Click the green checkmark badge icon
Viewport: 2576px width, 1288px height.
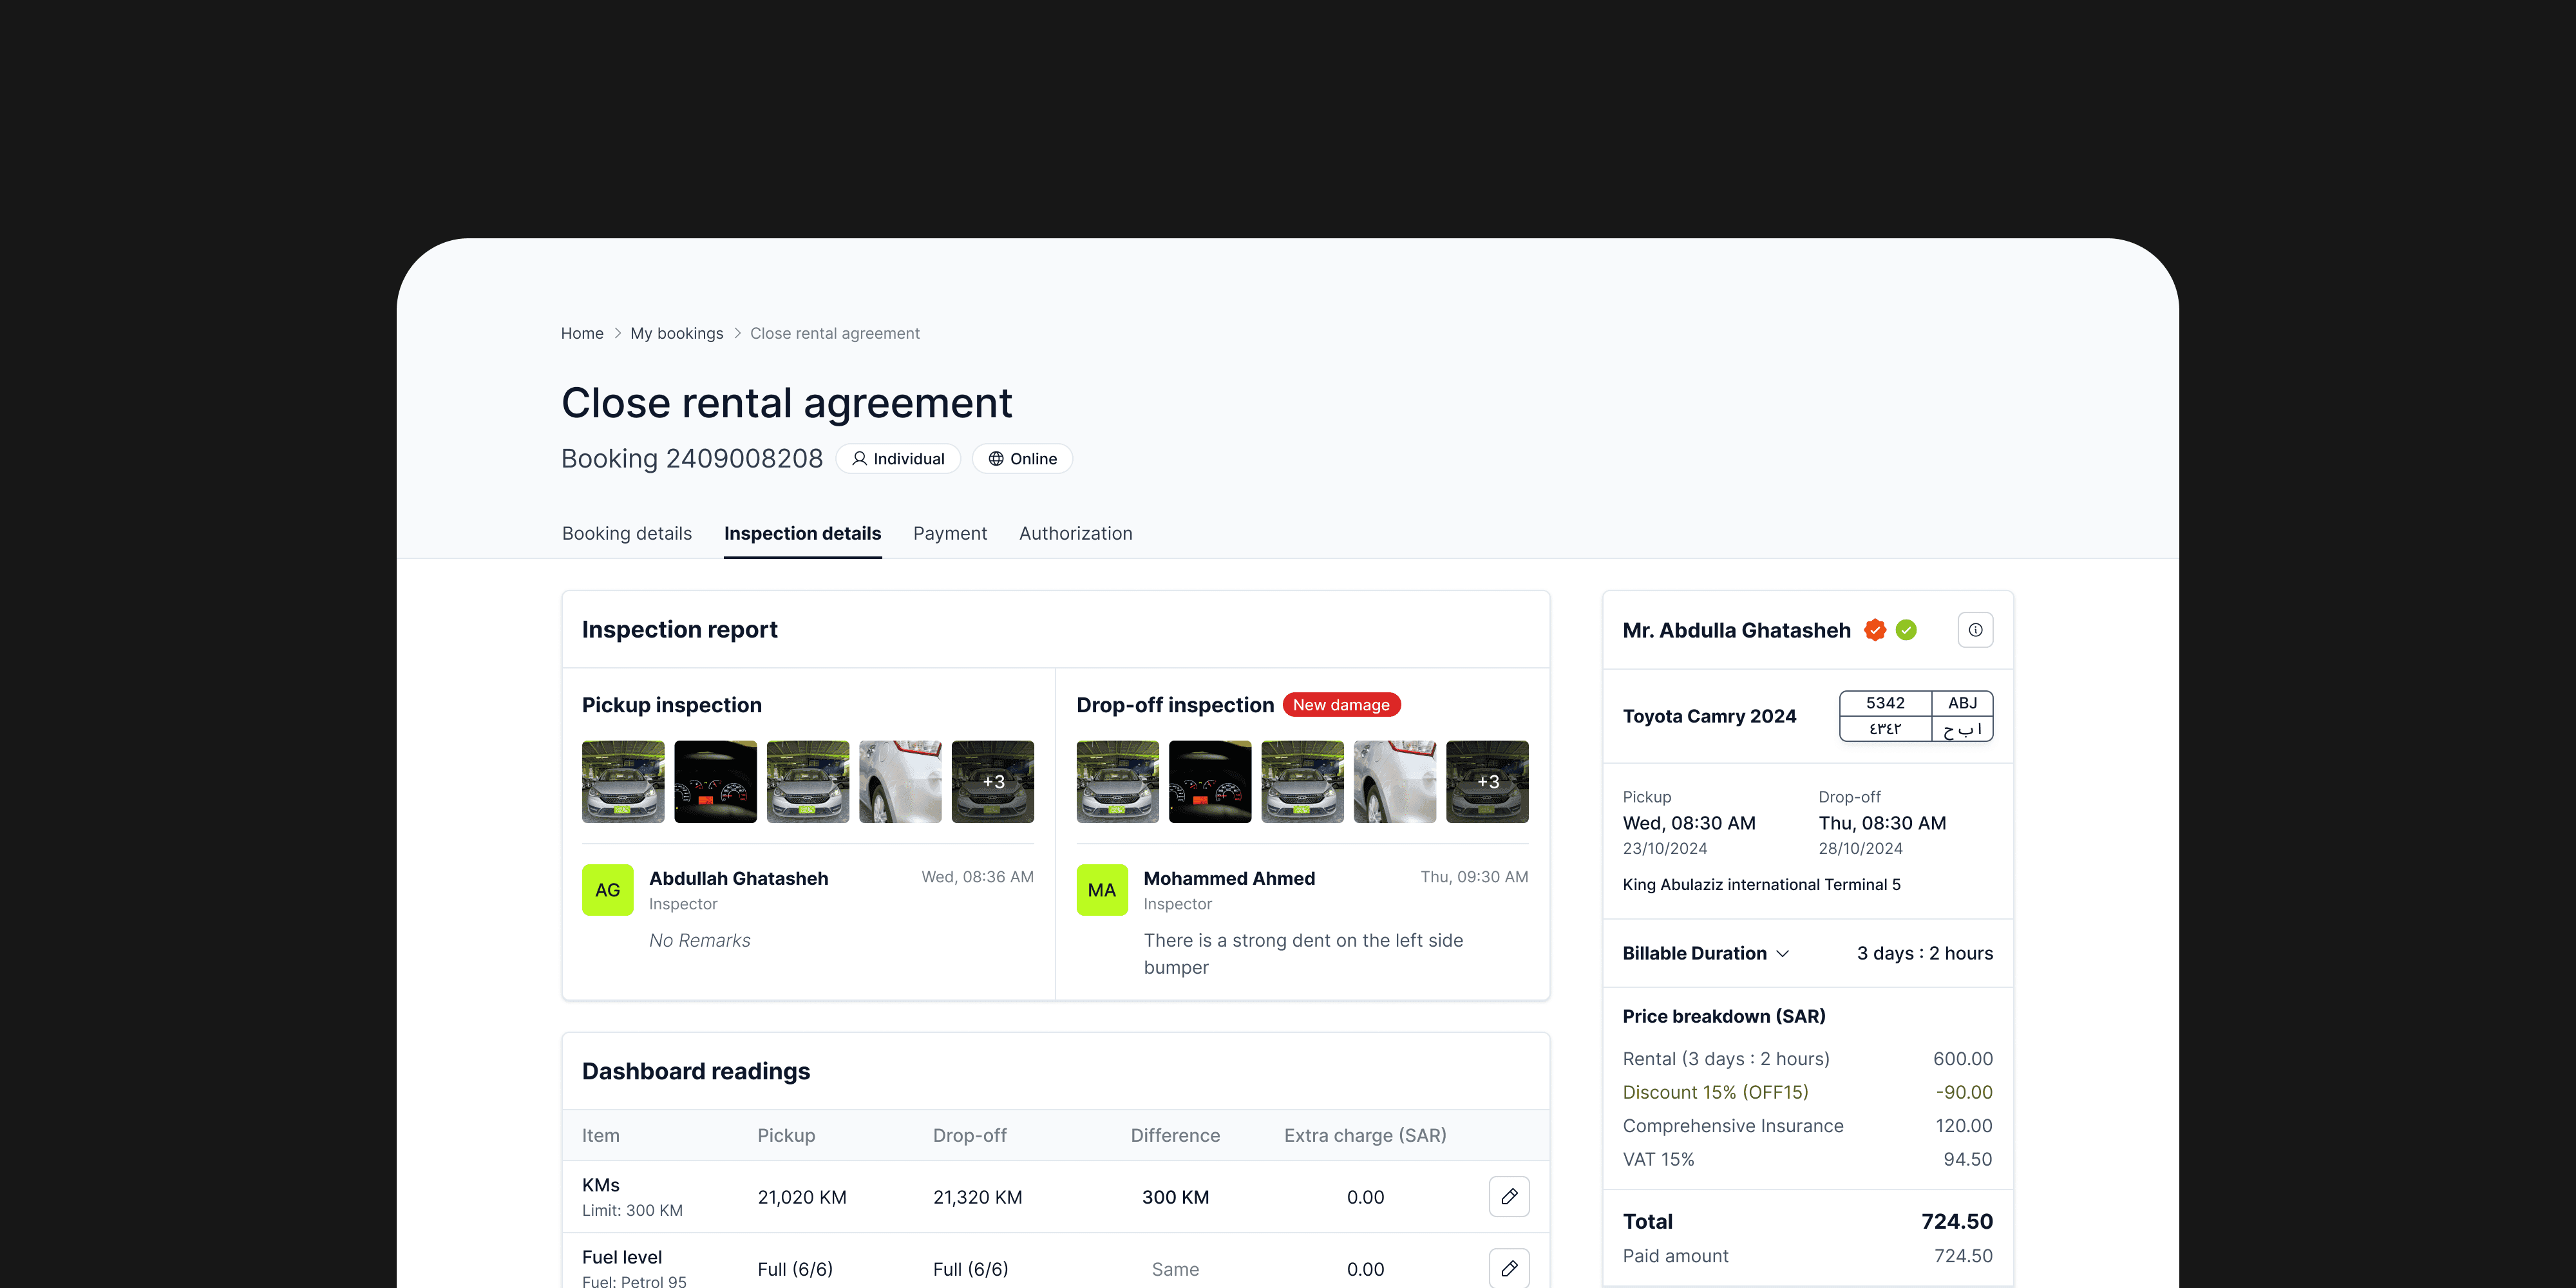1906,630
